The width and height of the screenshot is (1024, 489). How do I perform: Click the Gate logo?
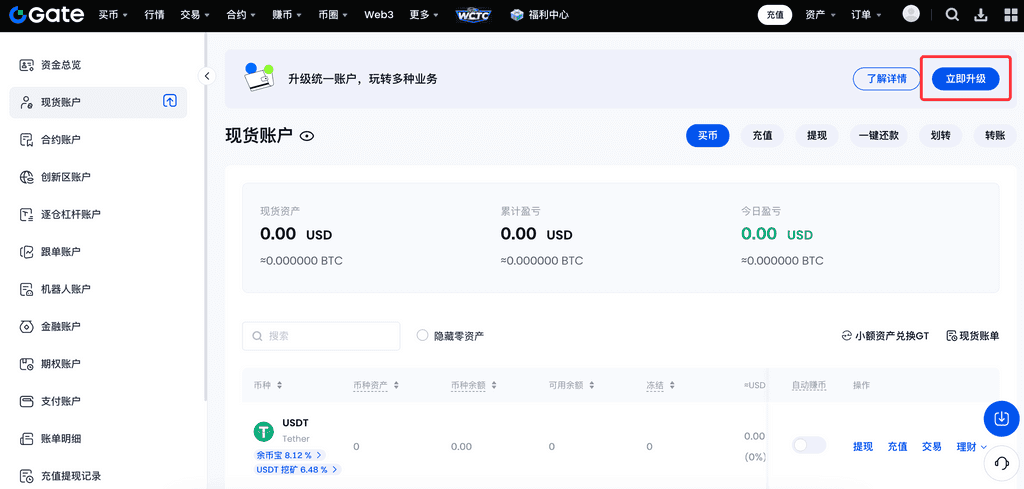[45, 15]
